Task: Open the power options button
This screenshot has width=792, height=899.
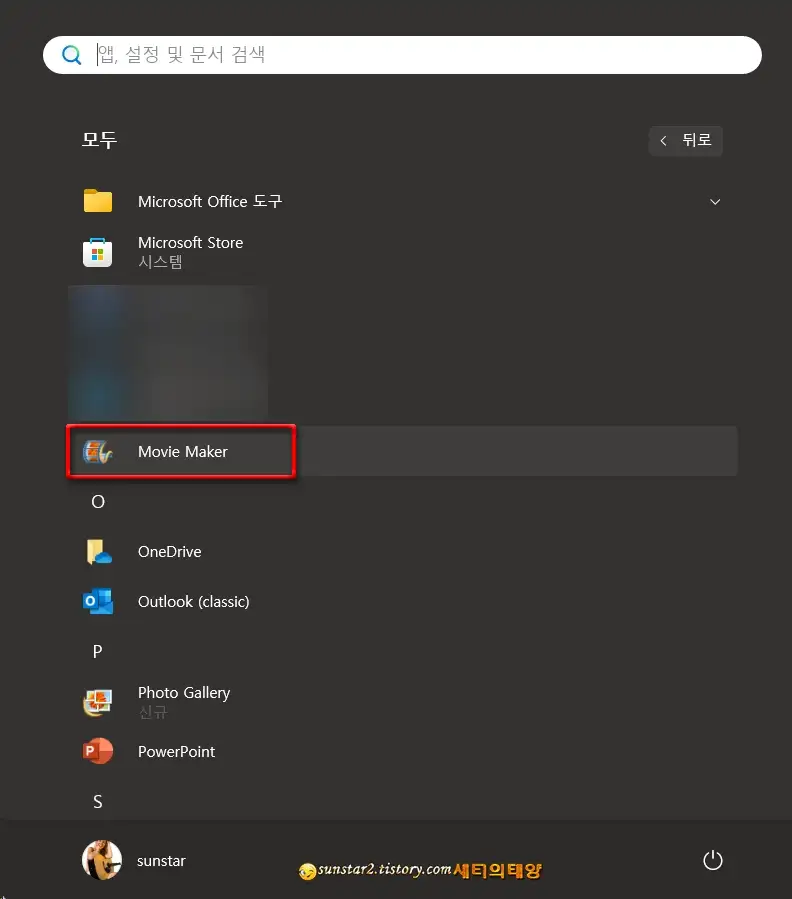Action: click(713, 860)
